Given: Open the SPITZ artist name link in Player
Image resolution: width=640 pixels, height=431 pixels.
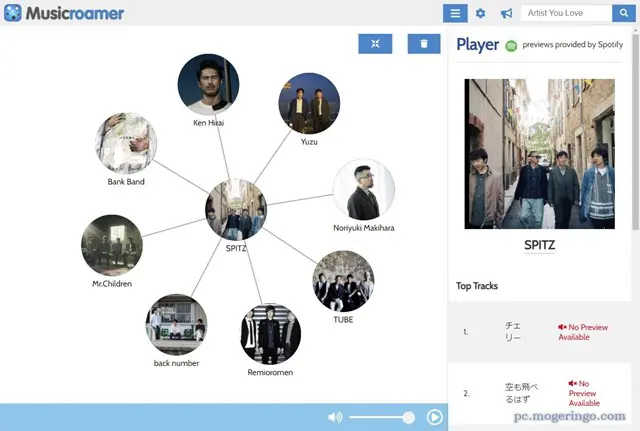Looking at the screenshot, I should [x=540, y=245].
